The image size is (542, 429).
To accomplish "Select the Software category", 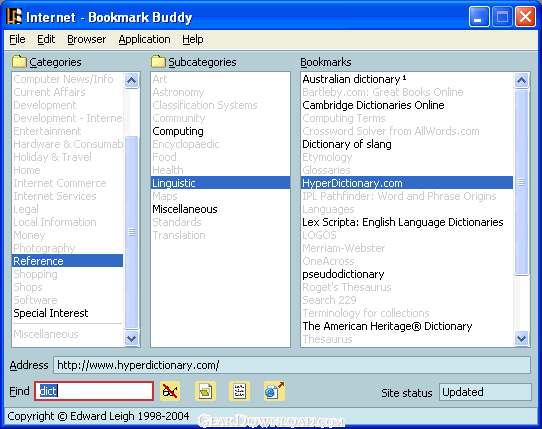I will [x=68, y=300].
